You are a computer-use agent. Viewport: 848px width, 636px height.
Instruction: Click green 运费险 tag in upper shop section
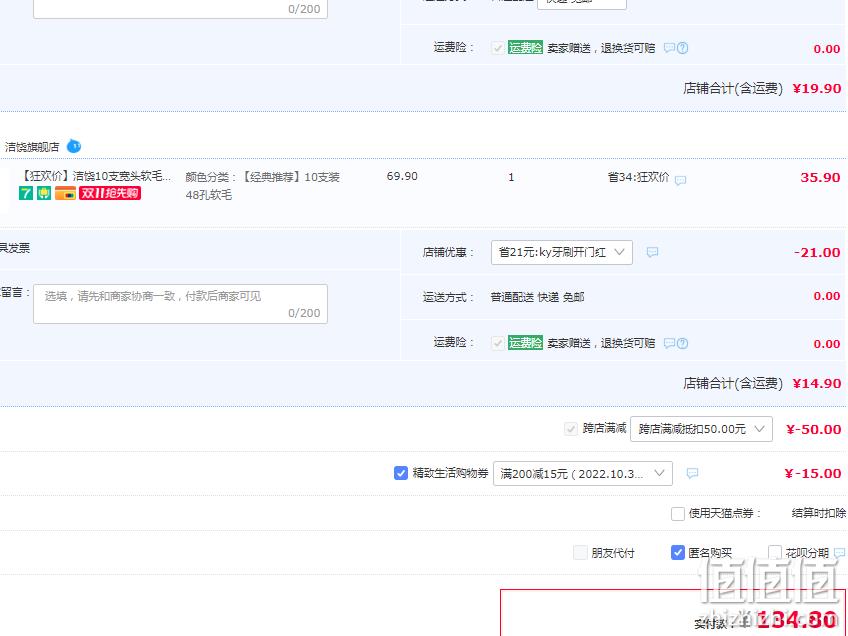525,48
